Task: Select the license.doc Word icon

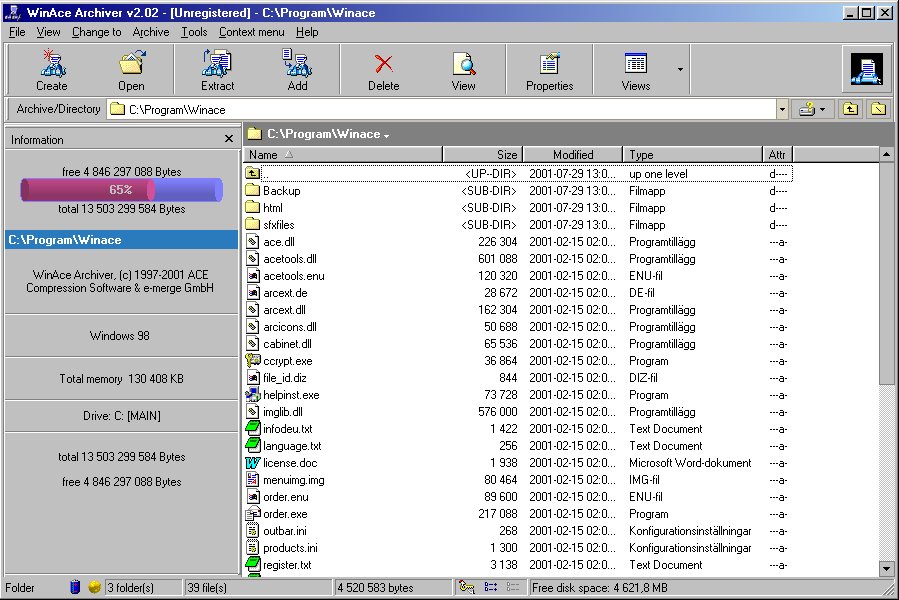Action: (x=253, y=463)
